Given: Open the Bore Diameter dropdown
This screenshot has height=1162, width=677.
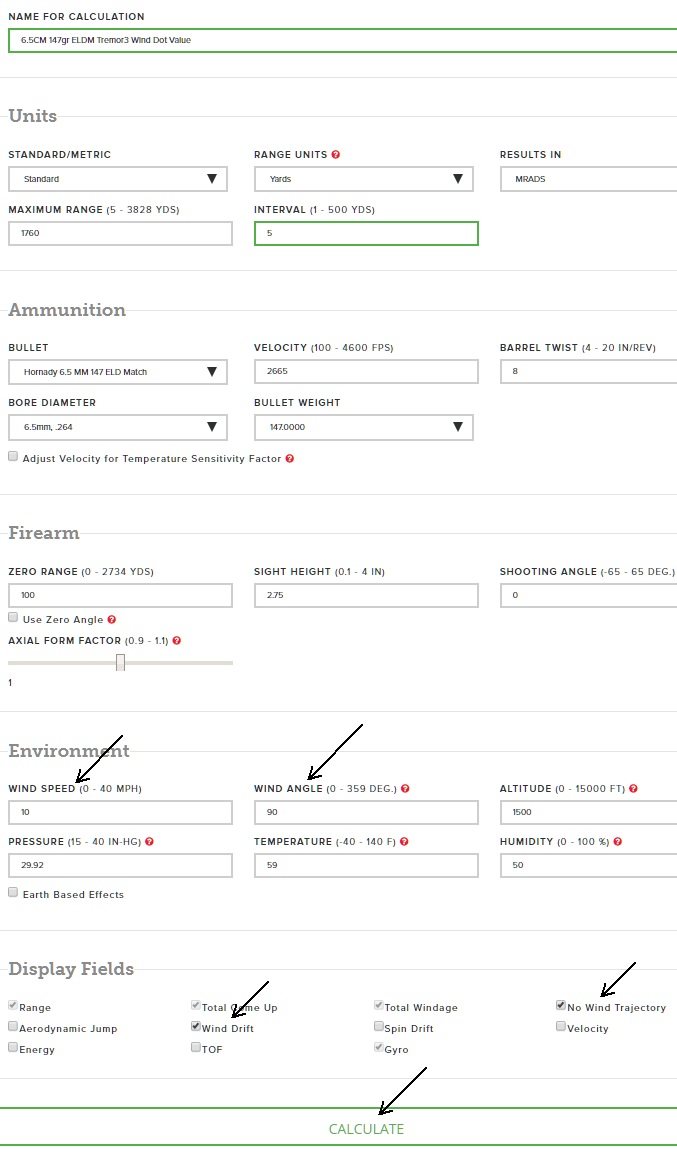Looking at the screenshot, I should pyautogui.click(x=118, y=427).
